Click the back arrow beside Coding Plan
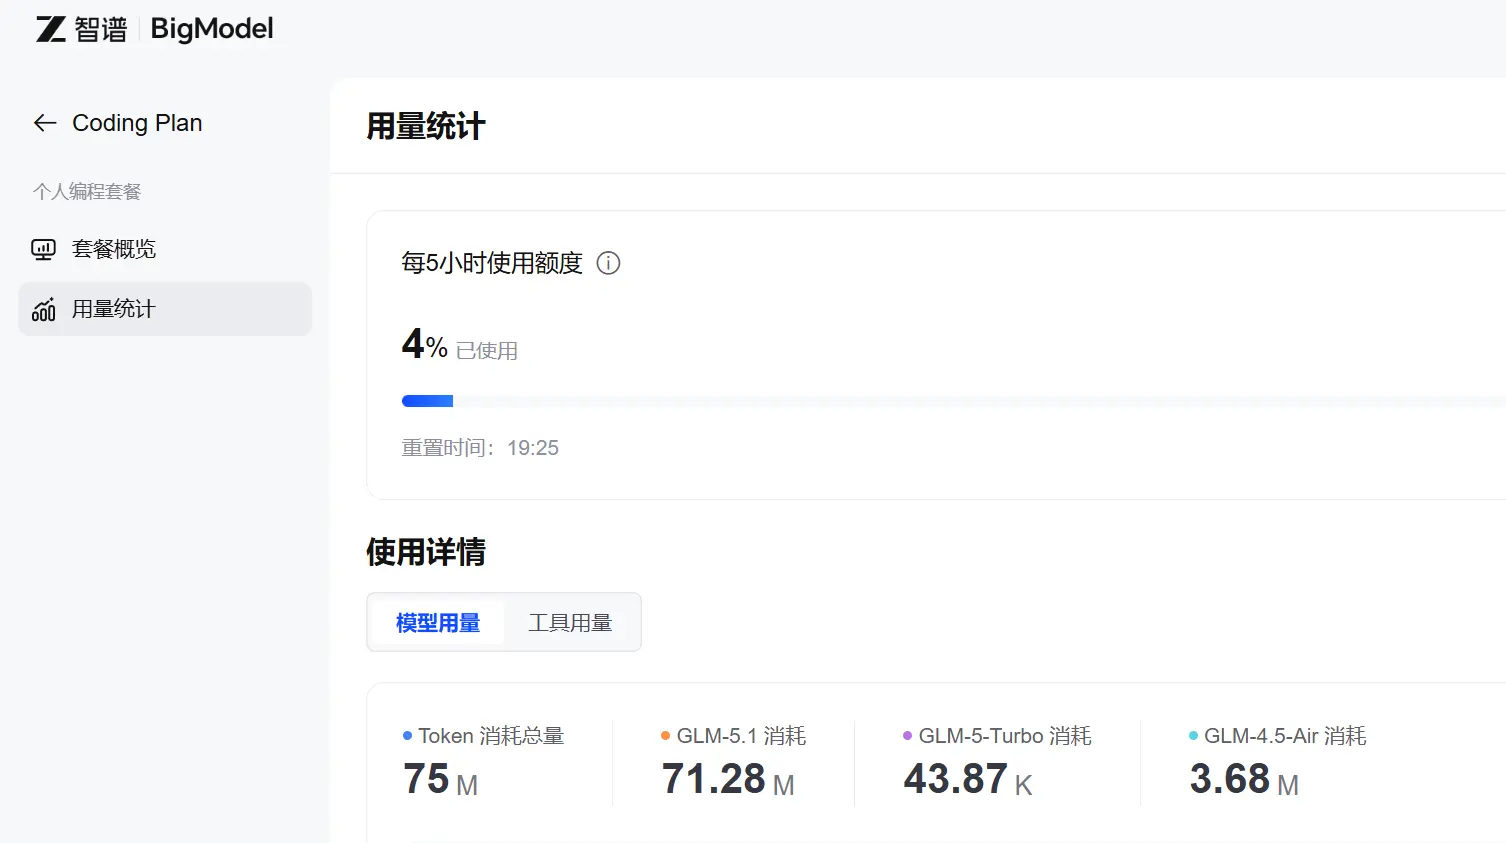The image size is (1506, 843). click(x=45, y=123)
